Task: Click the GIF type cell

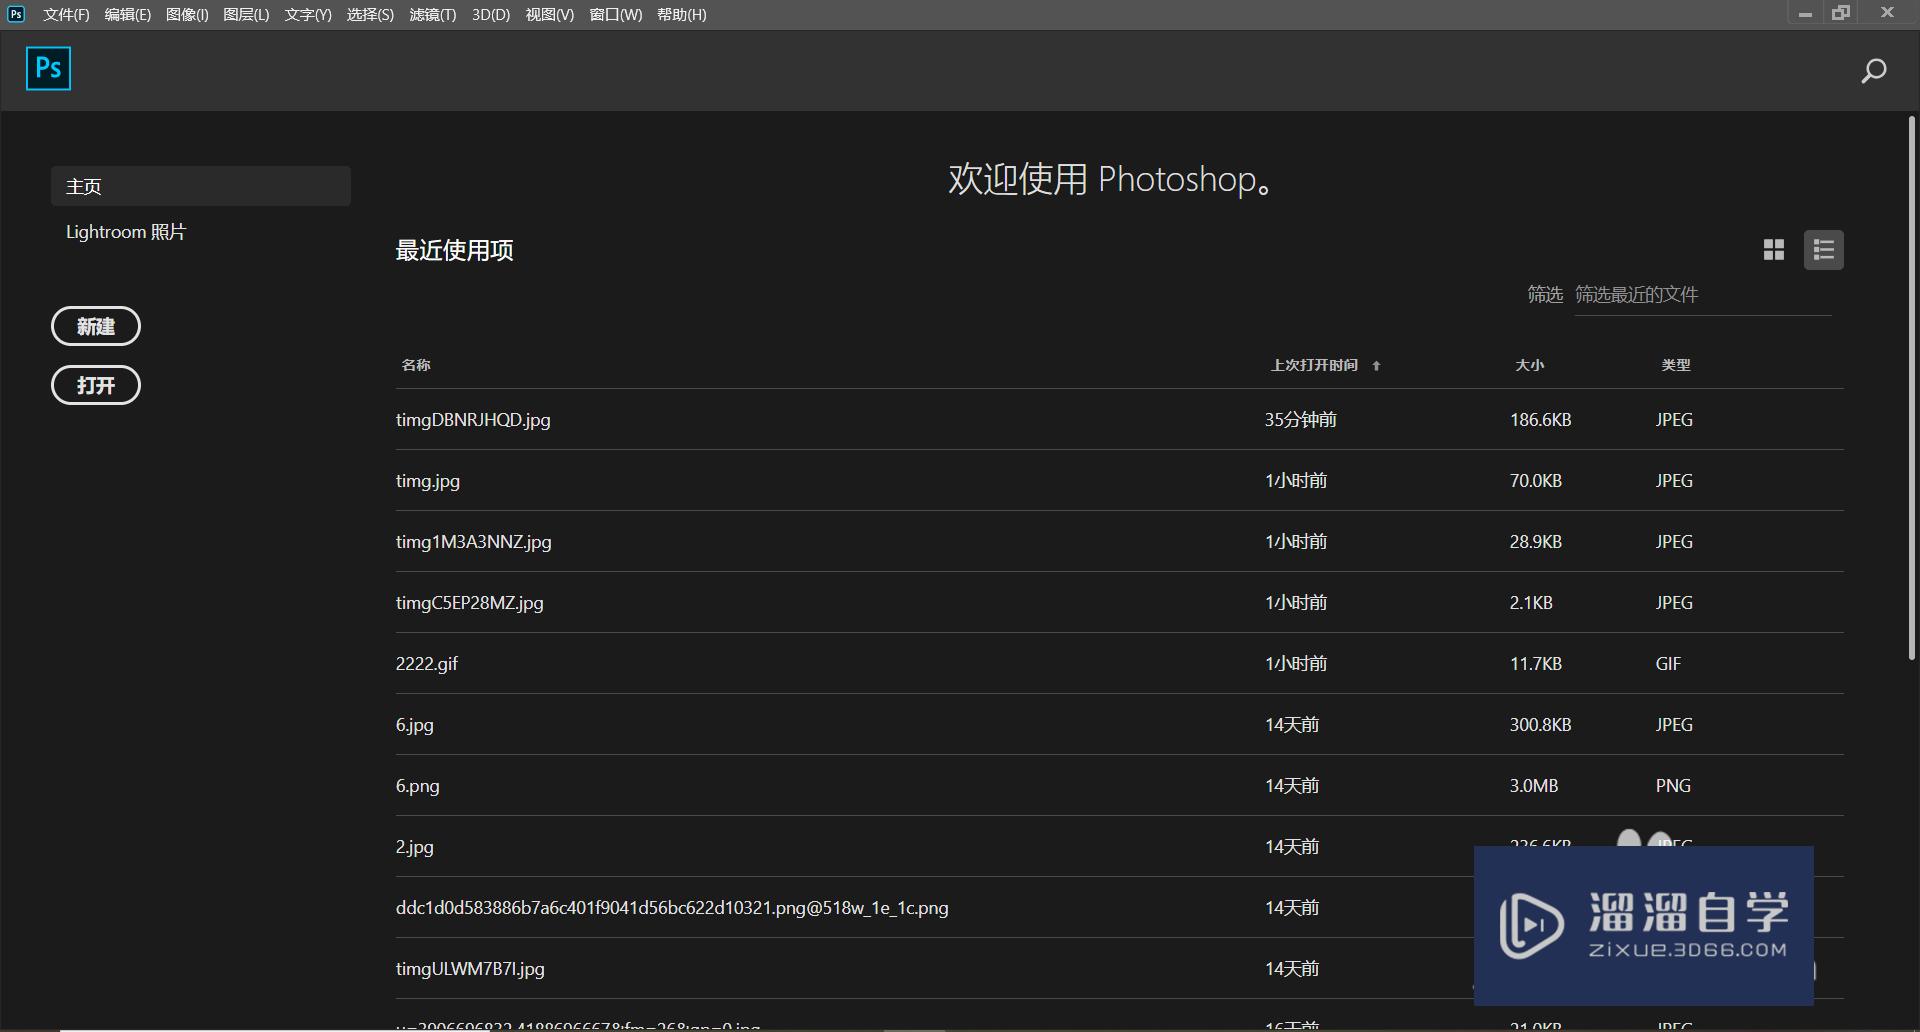Action: click(1668, 664)
